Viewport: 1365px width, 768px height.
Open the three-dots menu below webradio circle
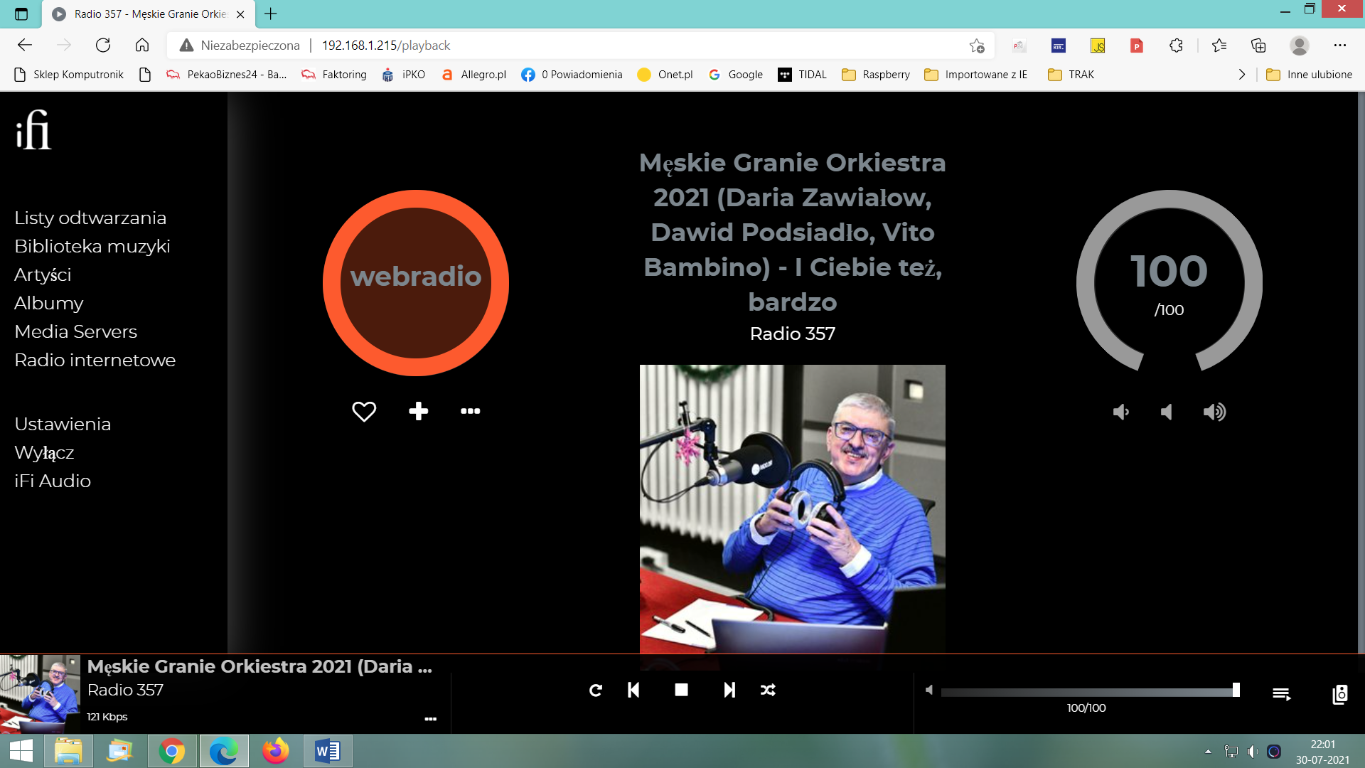coord(470,411)
